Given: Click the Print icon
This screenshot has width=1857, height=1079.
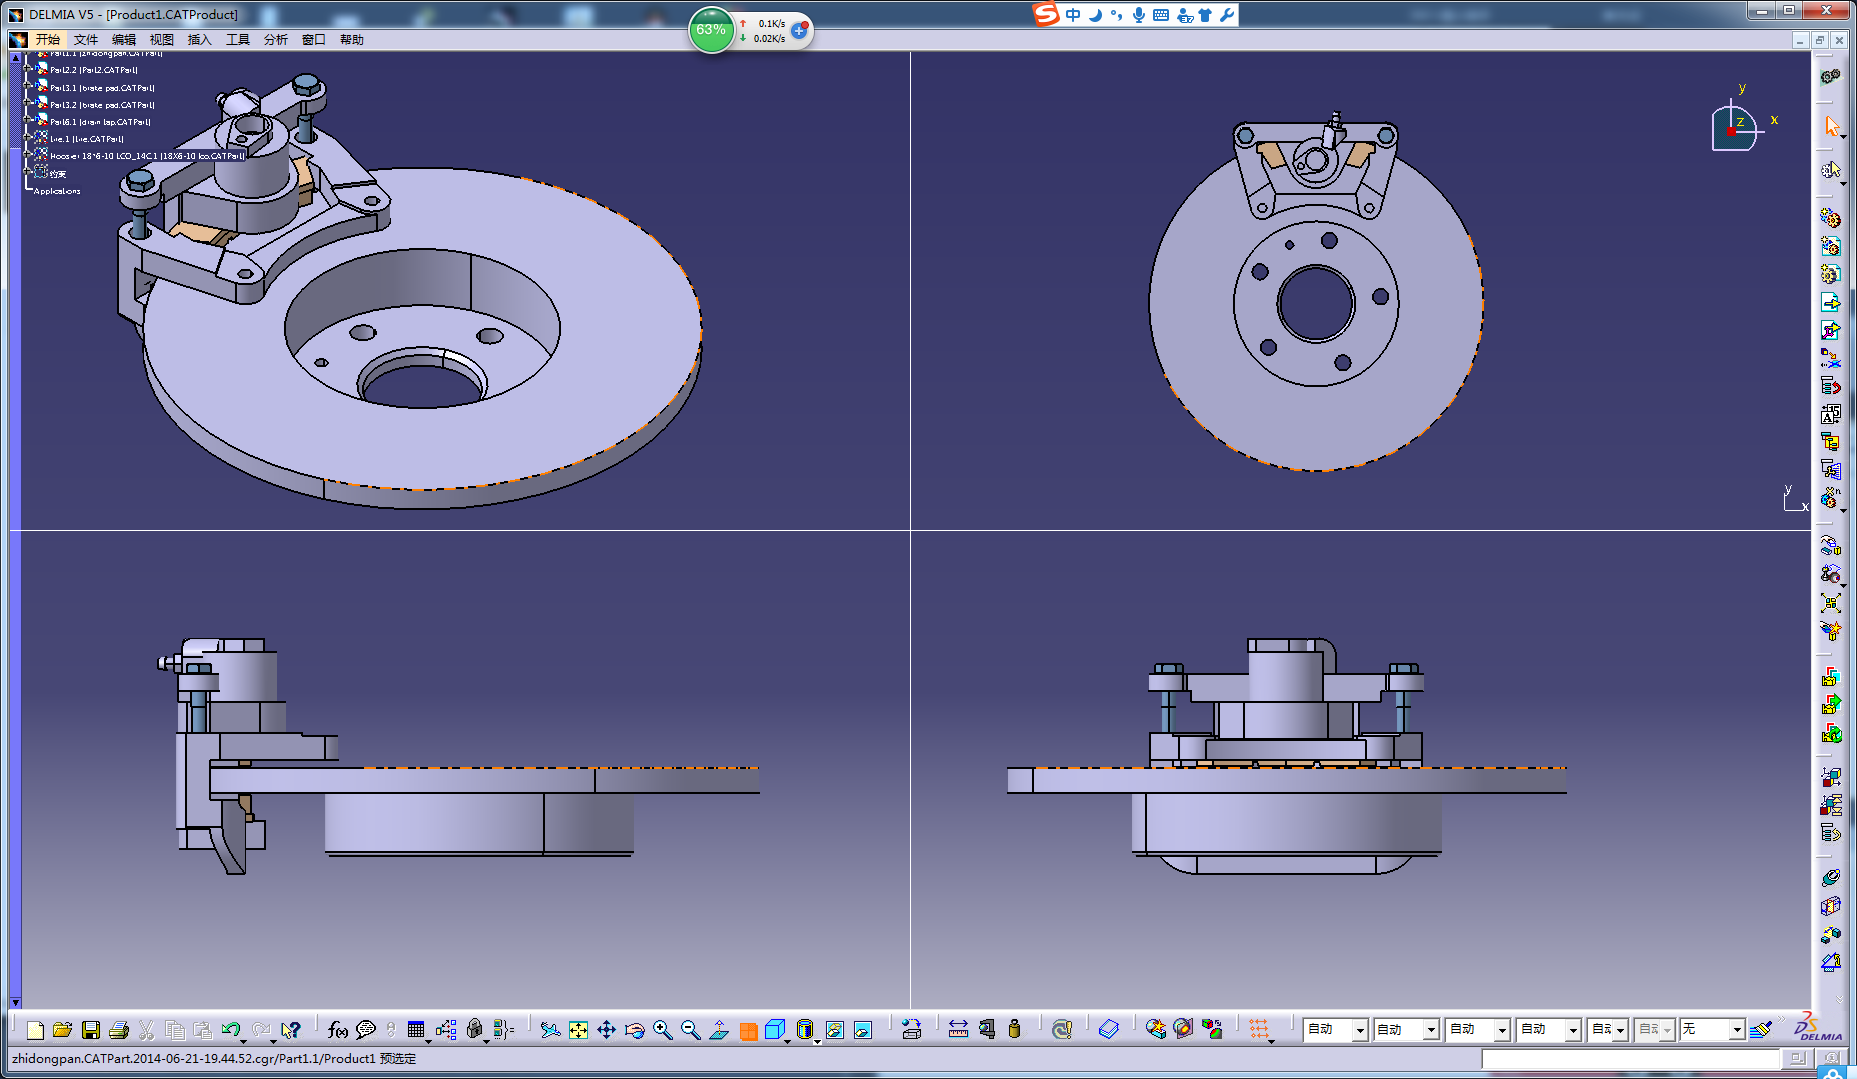Looking at the screenshot, I should pos(119,1030).
